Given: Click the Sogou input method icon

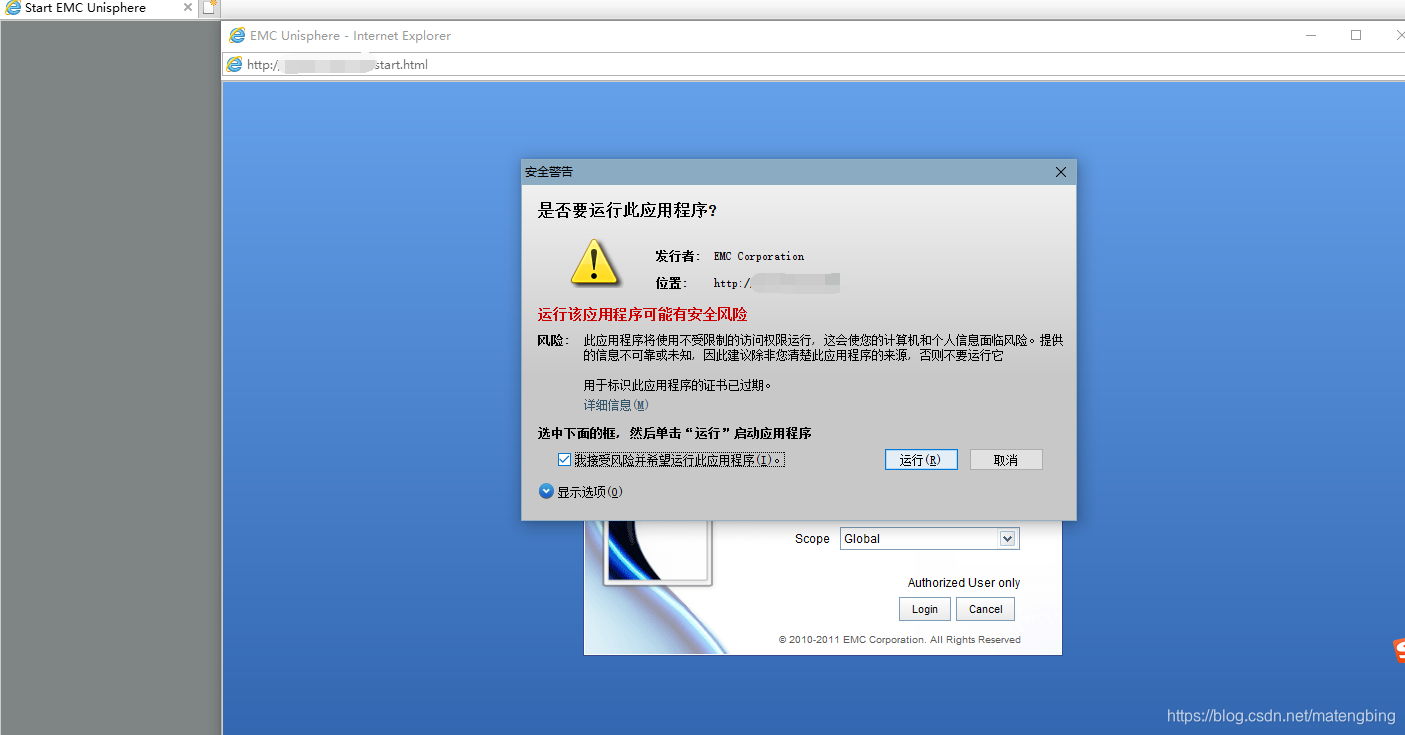Looking at the screenshot, I should 1399,651.
